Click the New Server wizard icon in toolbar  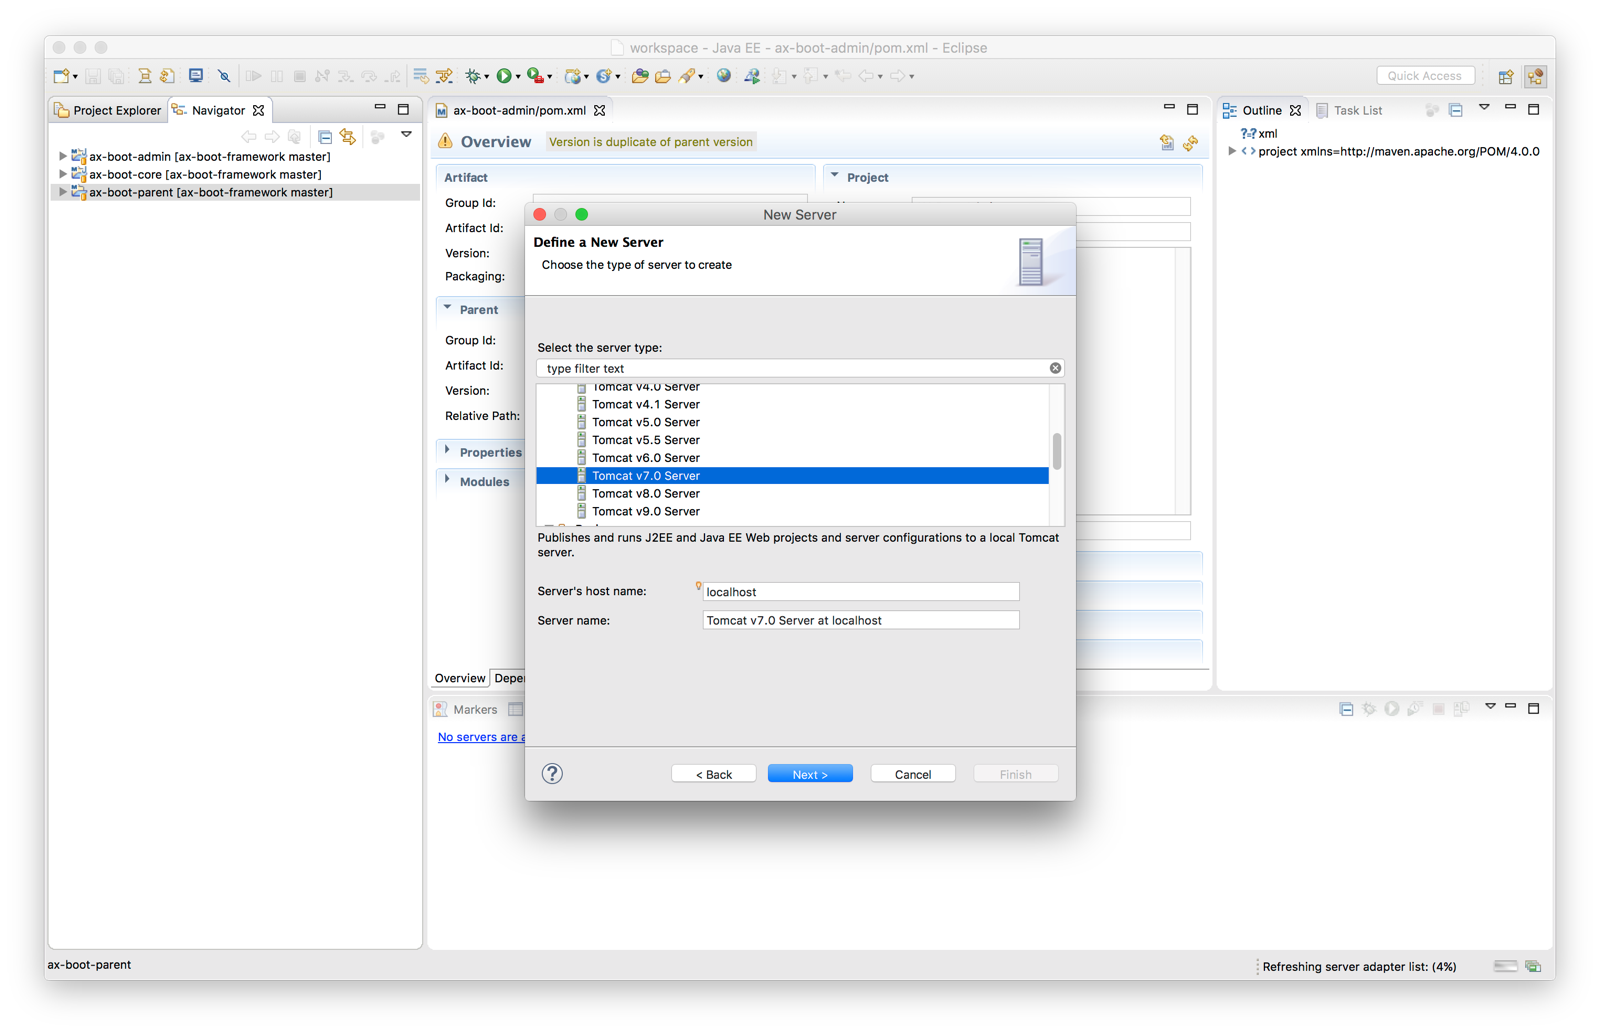tap(573, 76)
